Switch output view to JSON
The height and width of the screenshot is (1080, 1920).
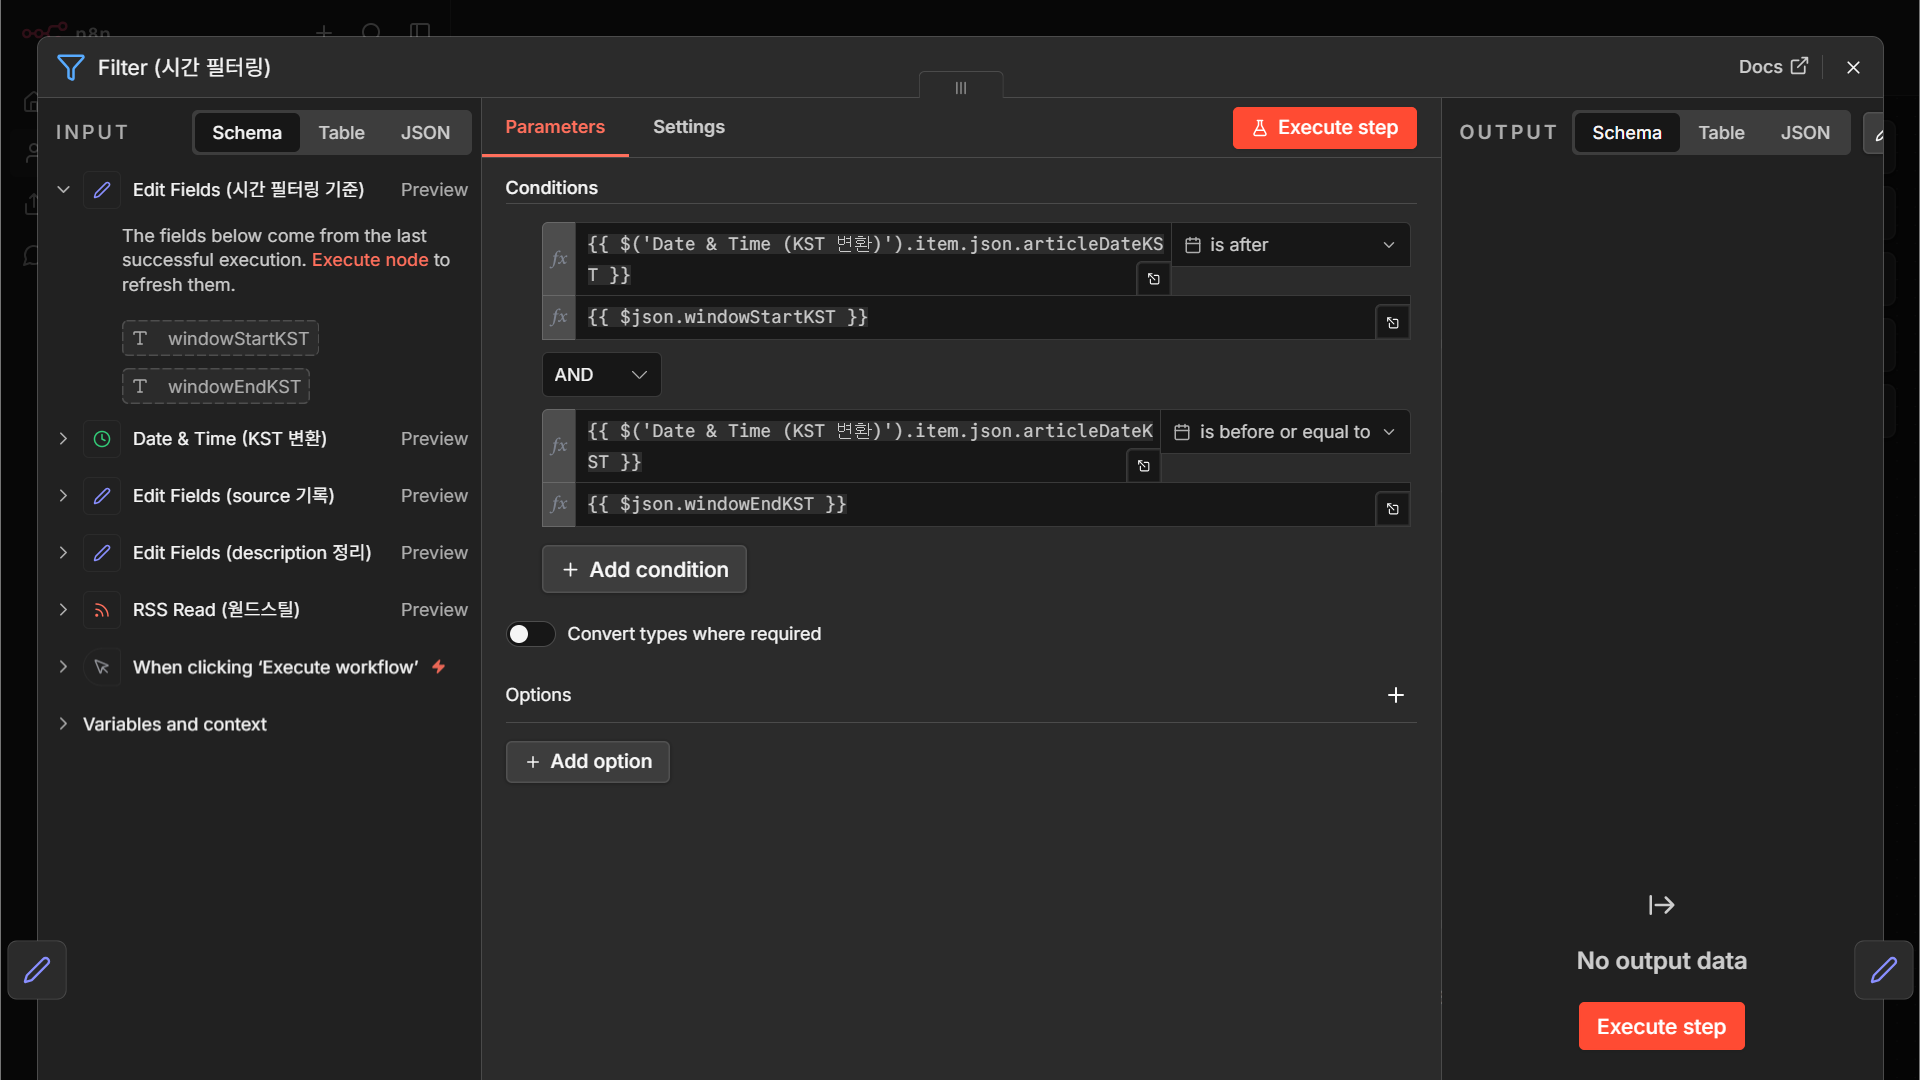pyautogui.click(x=1805, y=132)
